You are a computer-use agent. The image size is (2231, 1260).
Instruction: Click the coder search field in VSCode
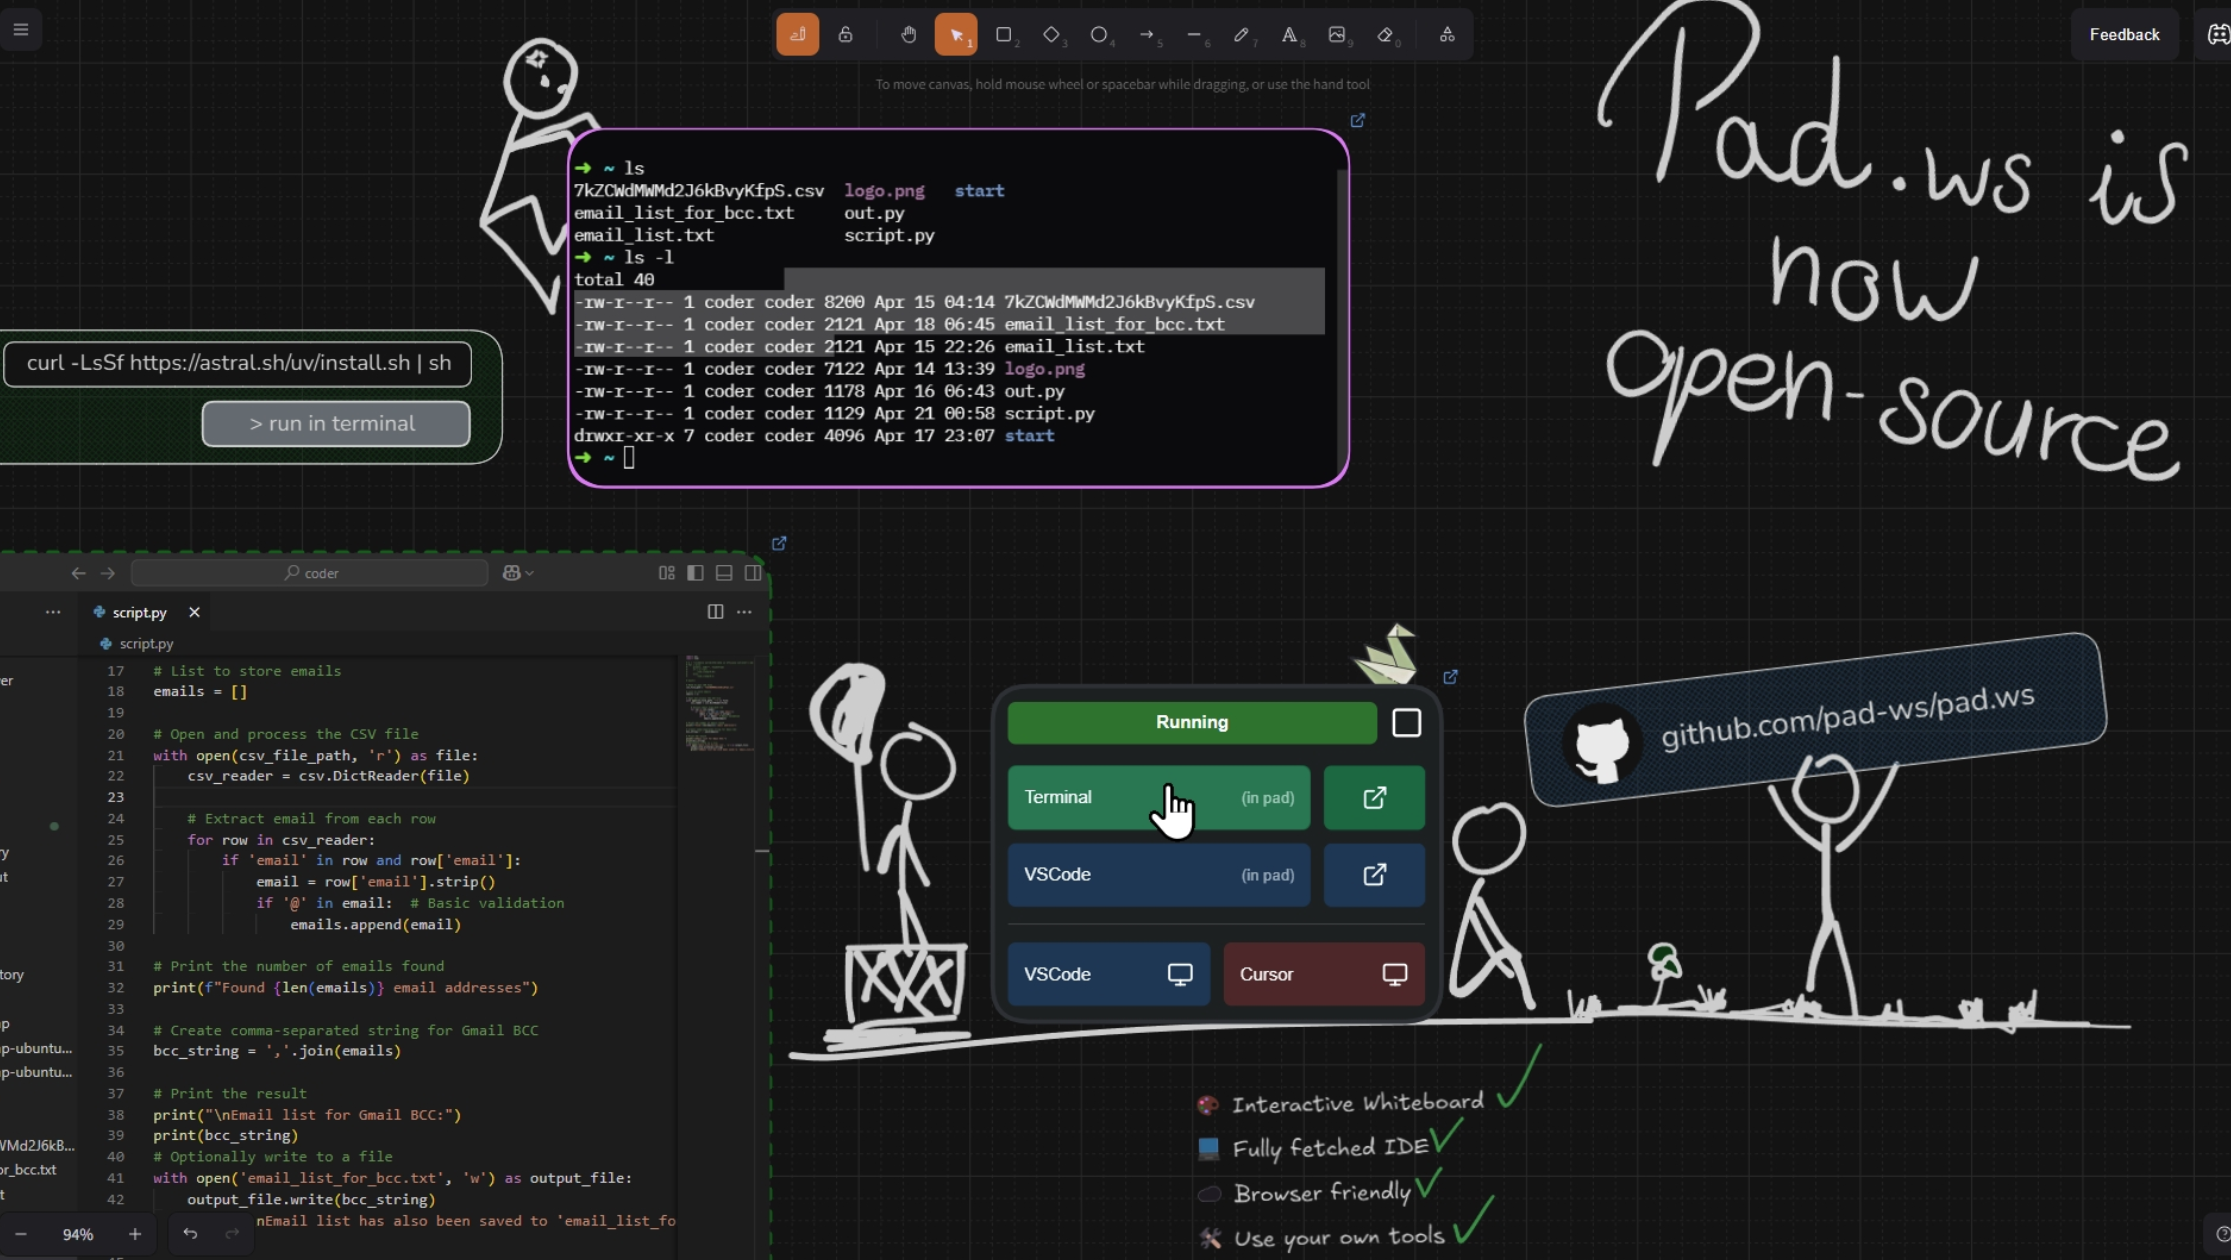tap(310, 573)
